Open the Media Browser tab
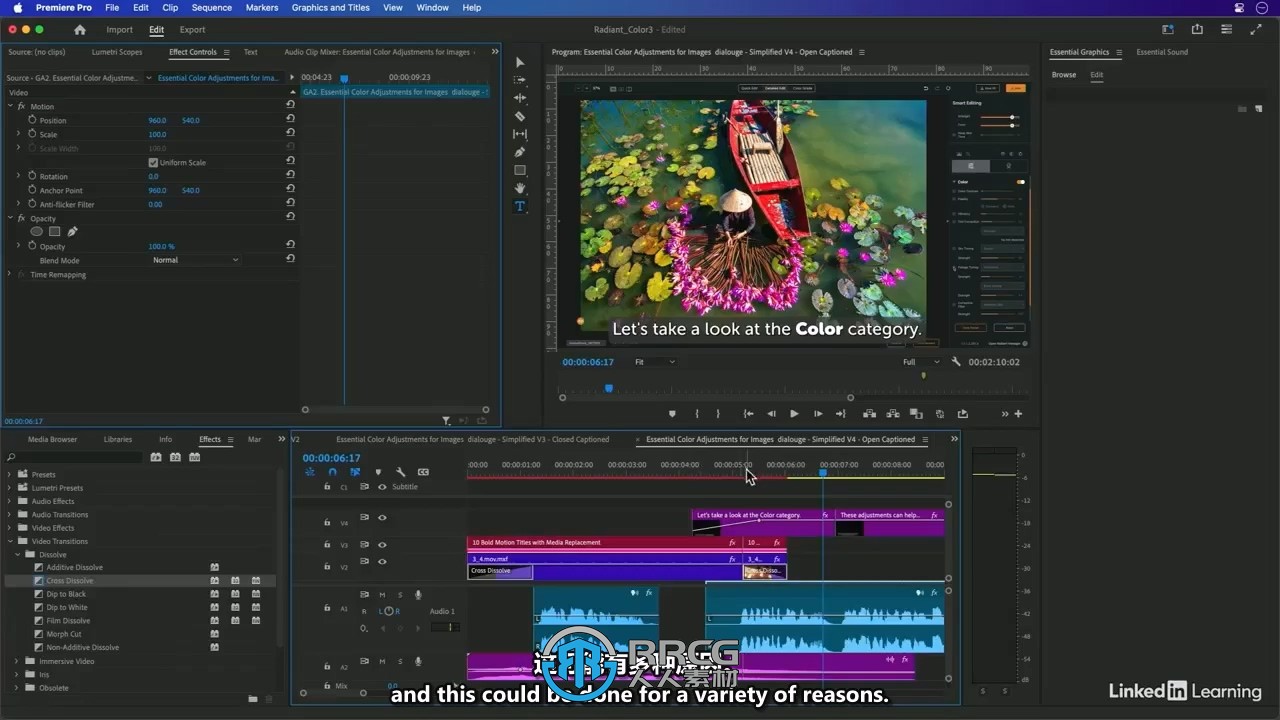The image size is (1280, 720). 52,439
